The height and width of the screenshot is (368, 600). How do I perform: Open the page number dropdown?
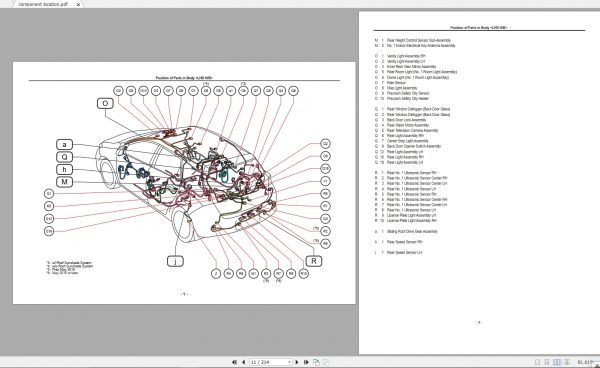(289, 362)
